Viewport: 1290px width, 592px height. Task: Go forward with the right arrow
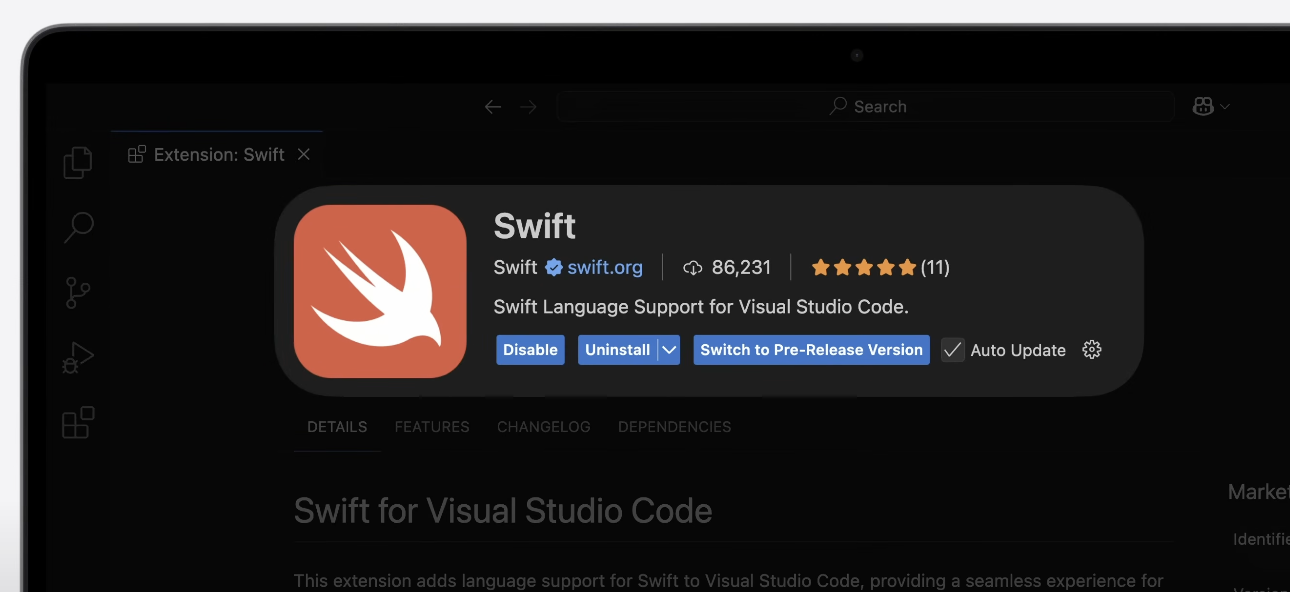click(528, 107)
